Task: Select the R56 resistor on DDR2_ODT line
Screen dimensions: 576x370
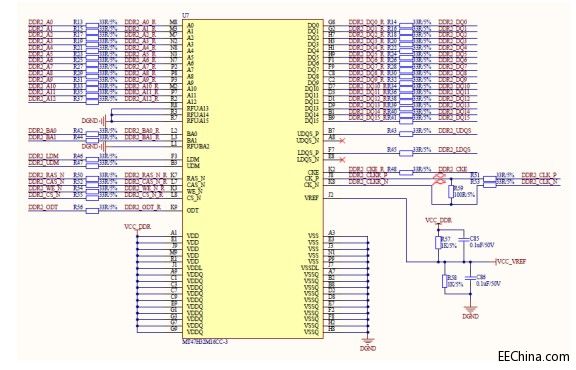Action: click(92, 211)
